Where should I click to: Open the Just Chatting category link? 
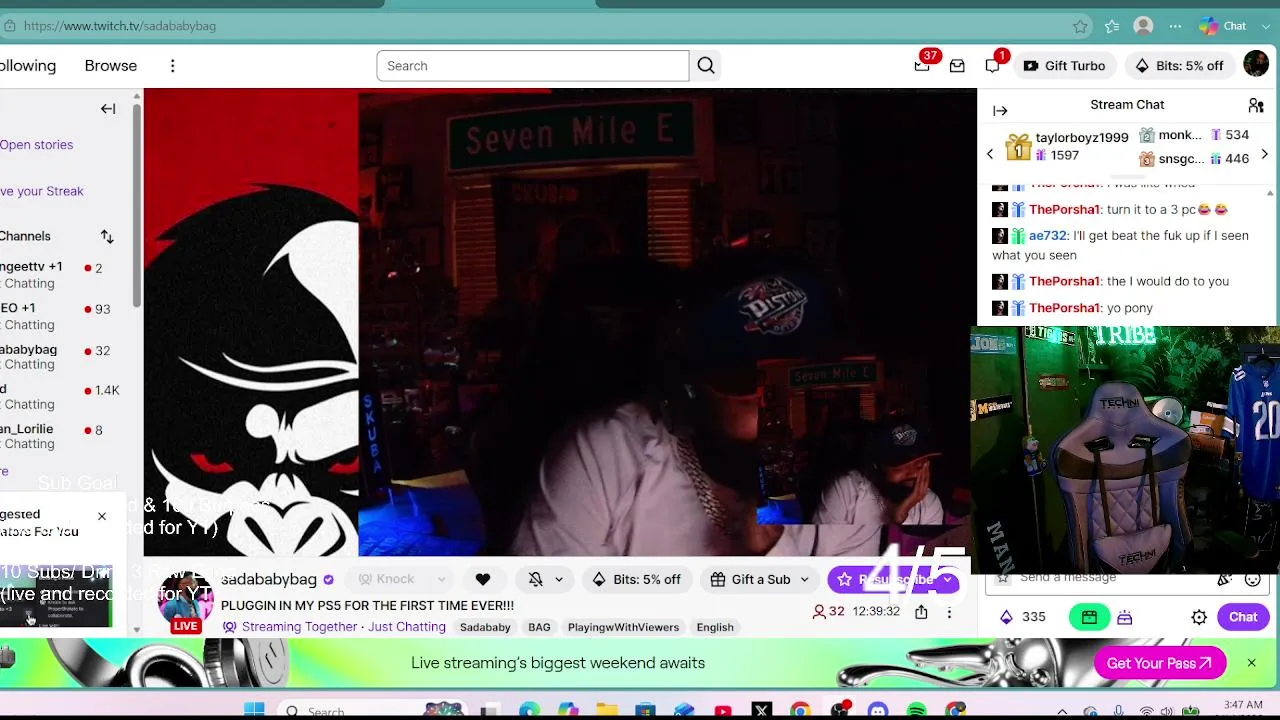pyautogui.click(x=406, y=627)
